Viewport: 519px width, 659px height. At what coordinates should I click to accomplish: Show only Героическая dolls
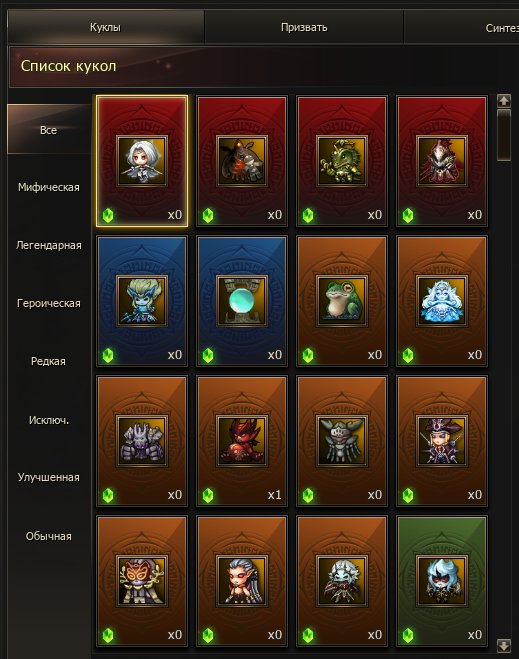tap(49, 303)
